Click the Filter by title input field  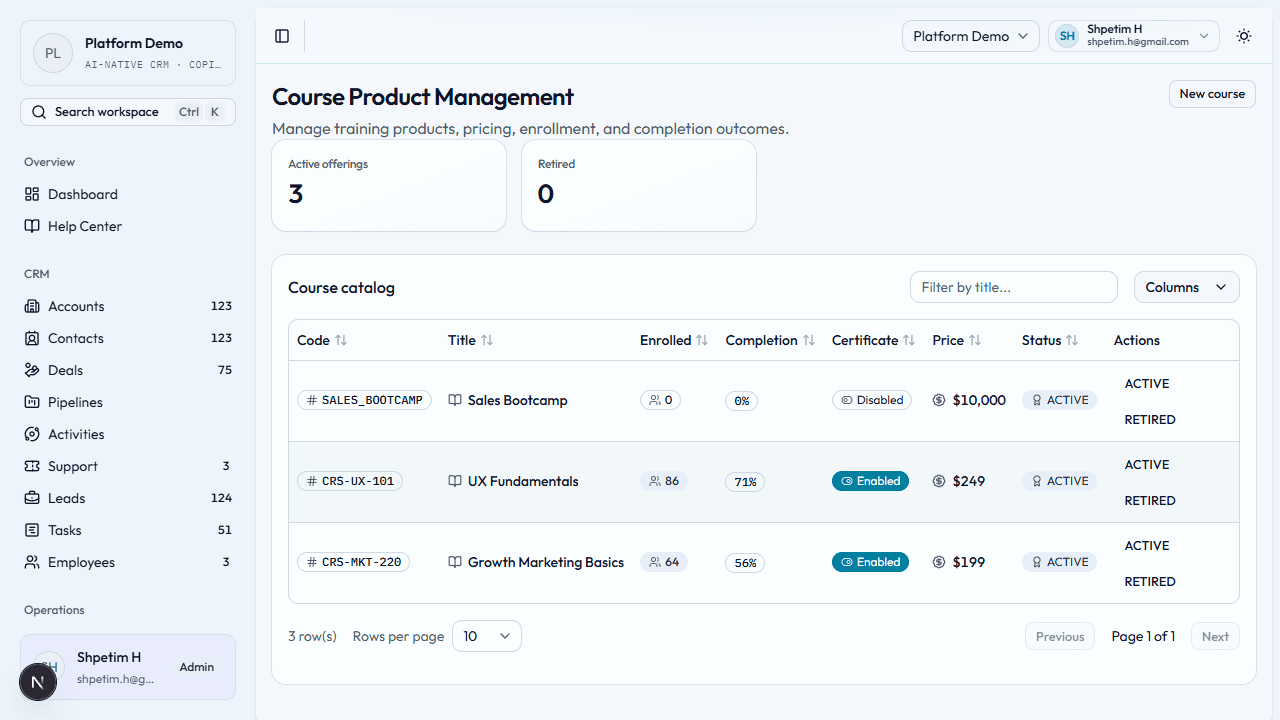click(x=1013, y=287)
